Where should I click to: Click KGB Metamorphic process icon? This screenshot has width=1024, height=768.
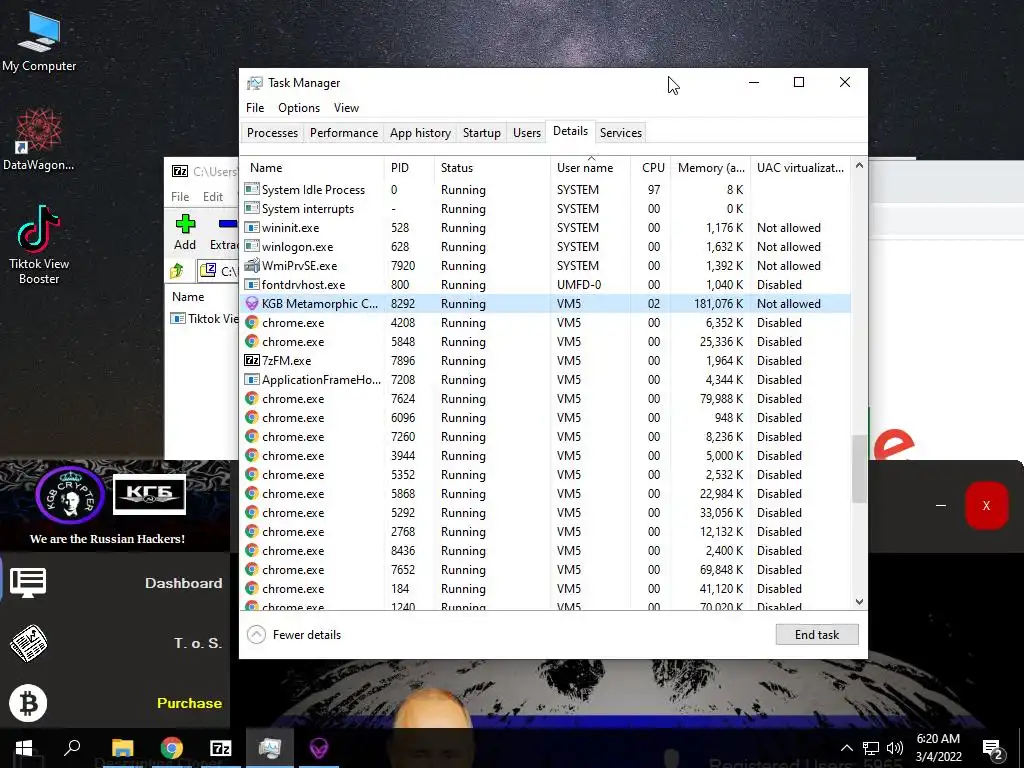click(x=251, y=304)
